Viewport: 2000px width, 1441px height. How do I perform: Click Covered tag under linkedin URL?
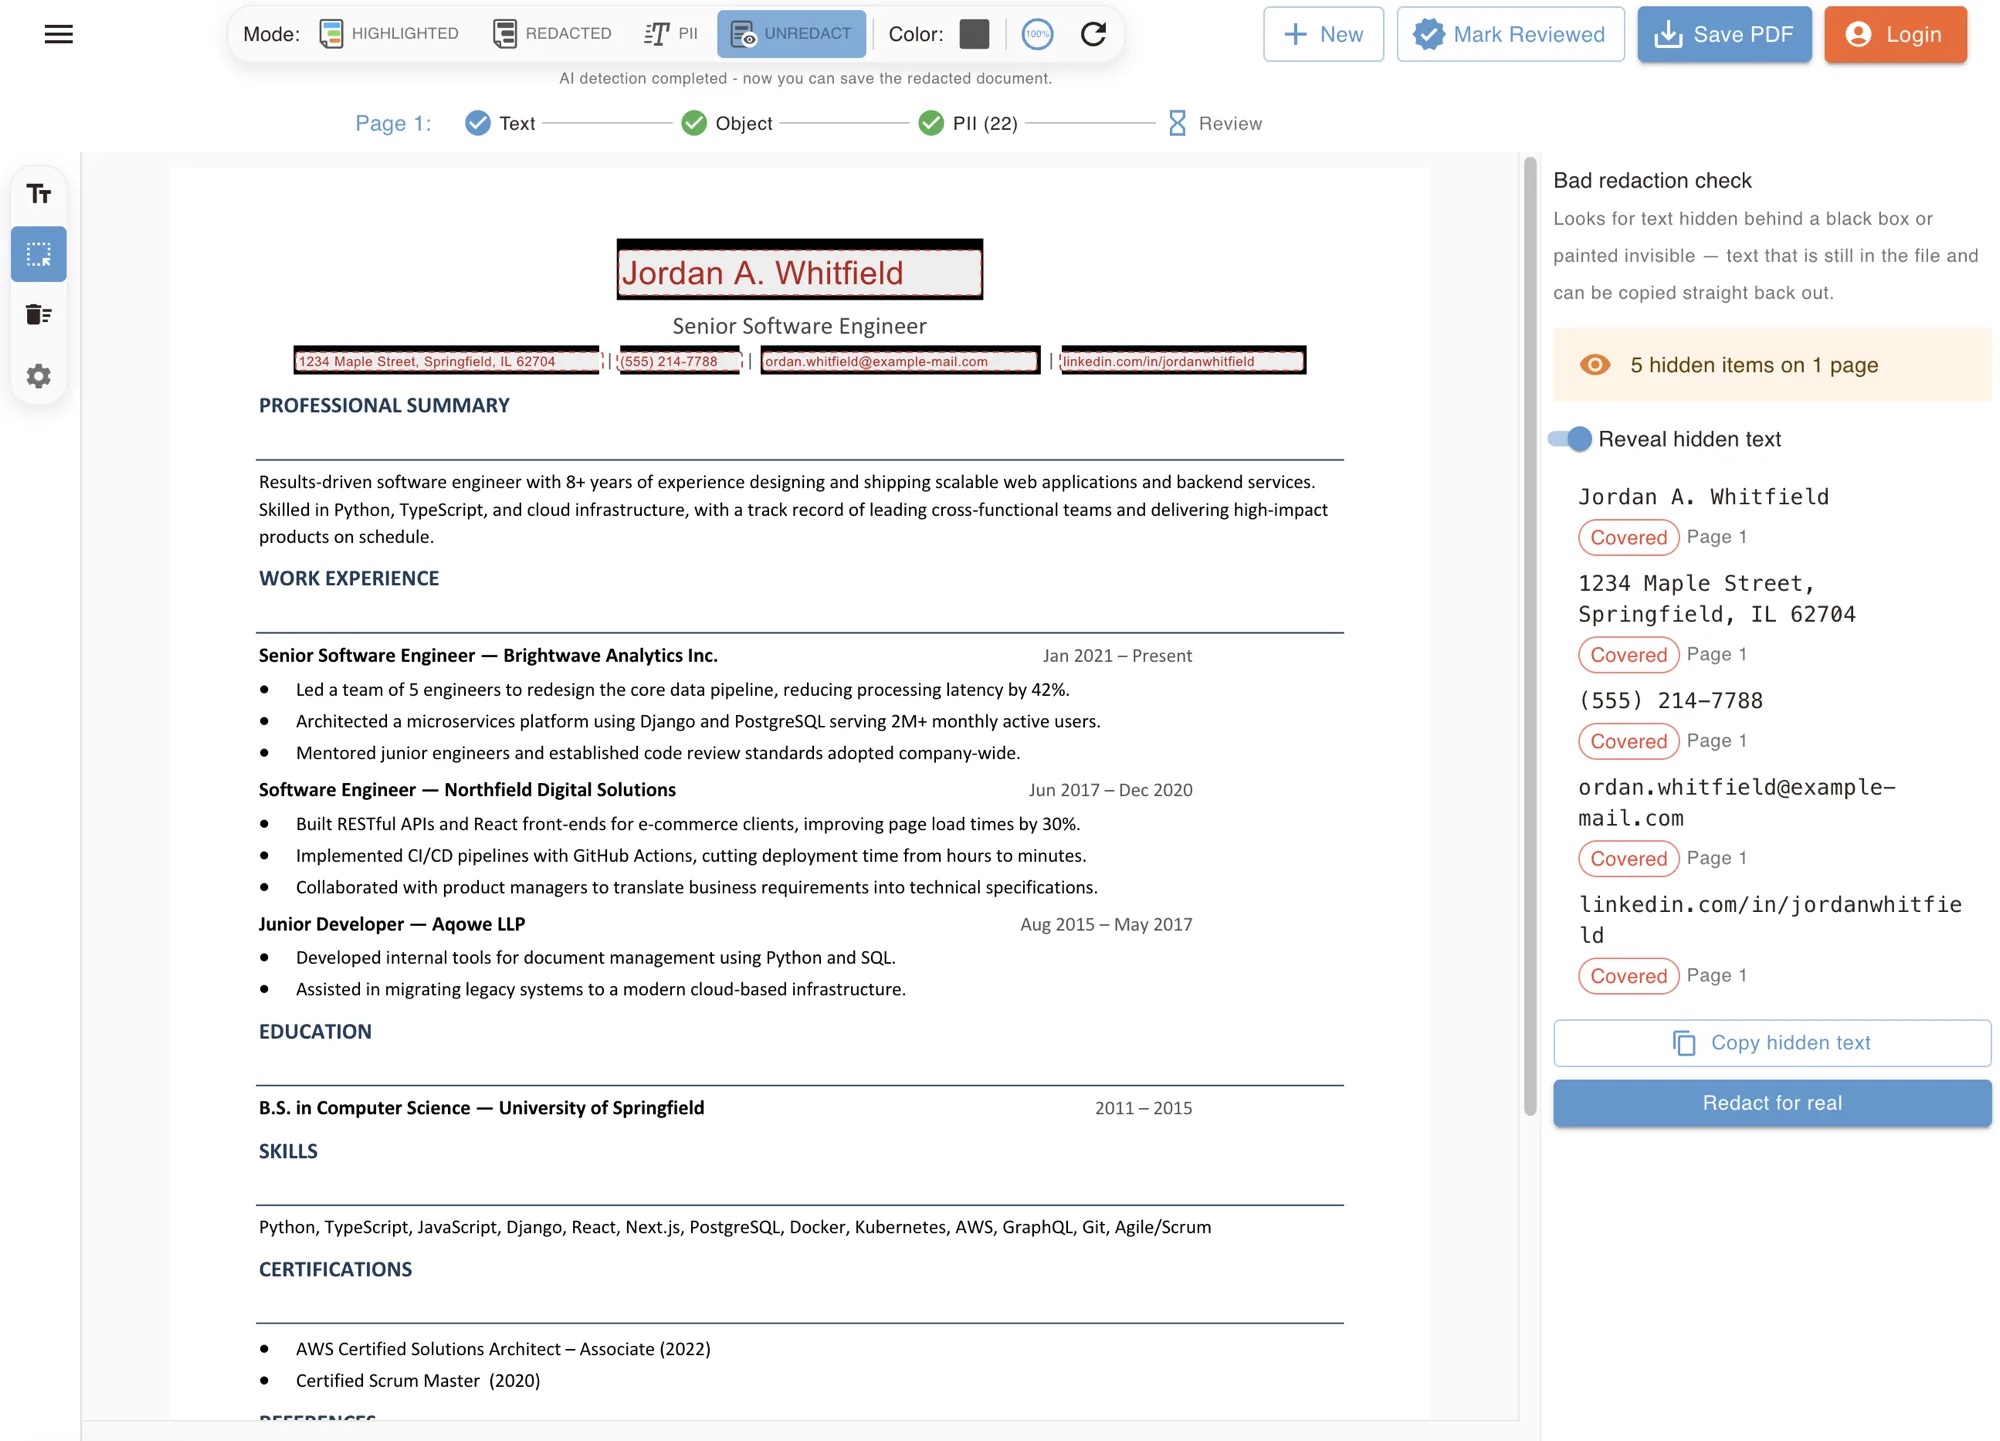(x=1628, y=976)
